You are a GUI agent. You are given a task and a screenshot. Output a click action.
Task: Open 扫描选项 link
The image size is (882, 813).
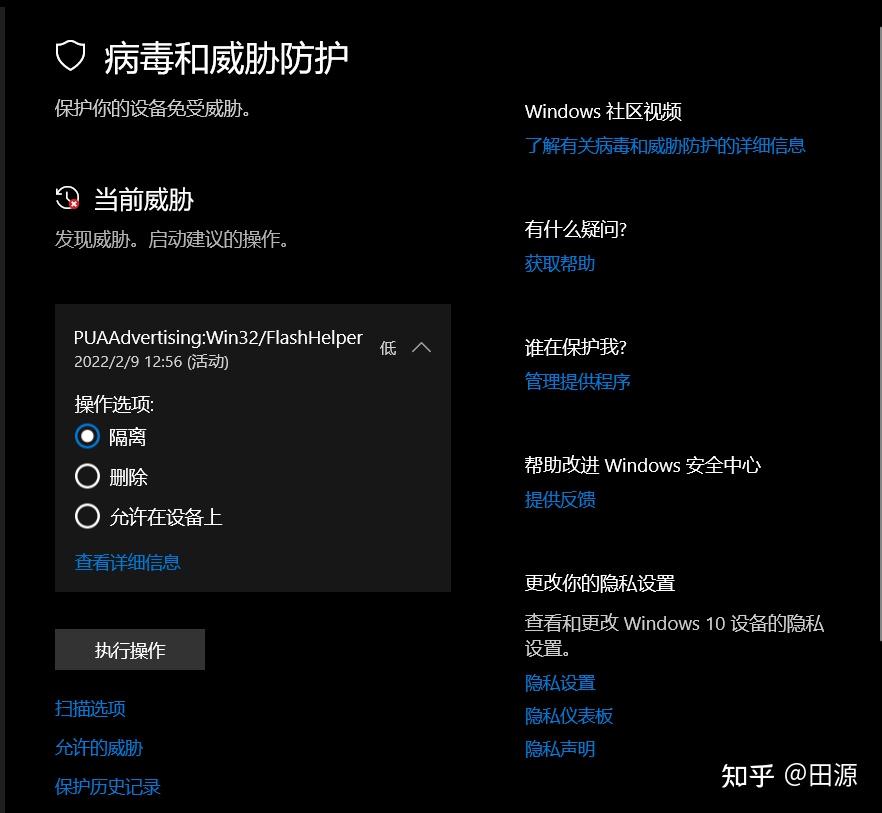tap(90, 708)
